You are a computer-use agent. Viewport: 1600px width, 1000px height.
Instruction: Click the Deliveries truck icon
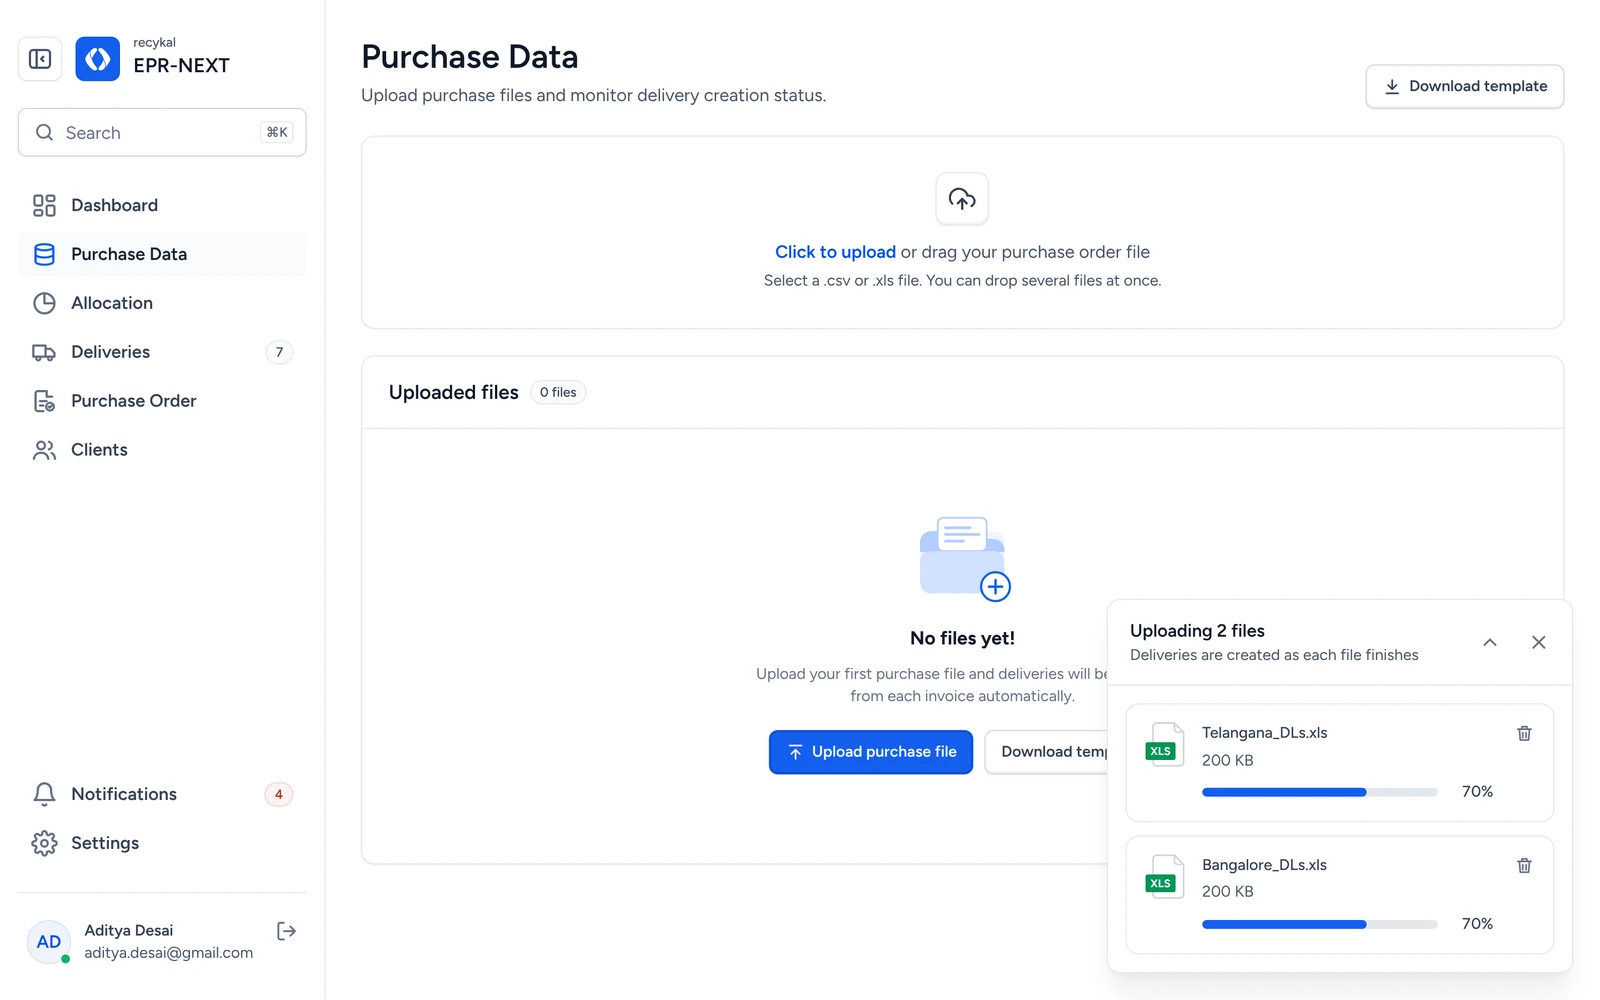coord(44,352)
